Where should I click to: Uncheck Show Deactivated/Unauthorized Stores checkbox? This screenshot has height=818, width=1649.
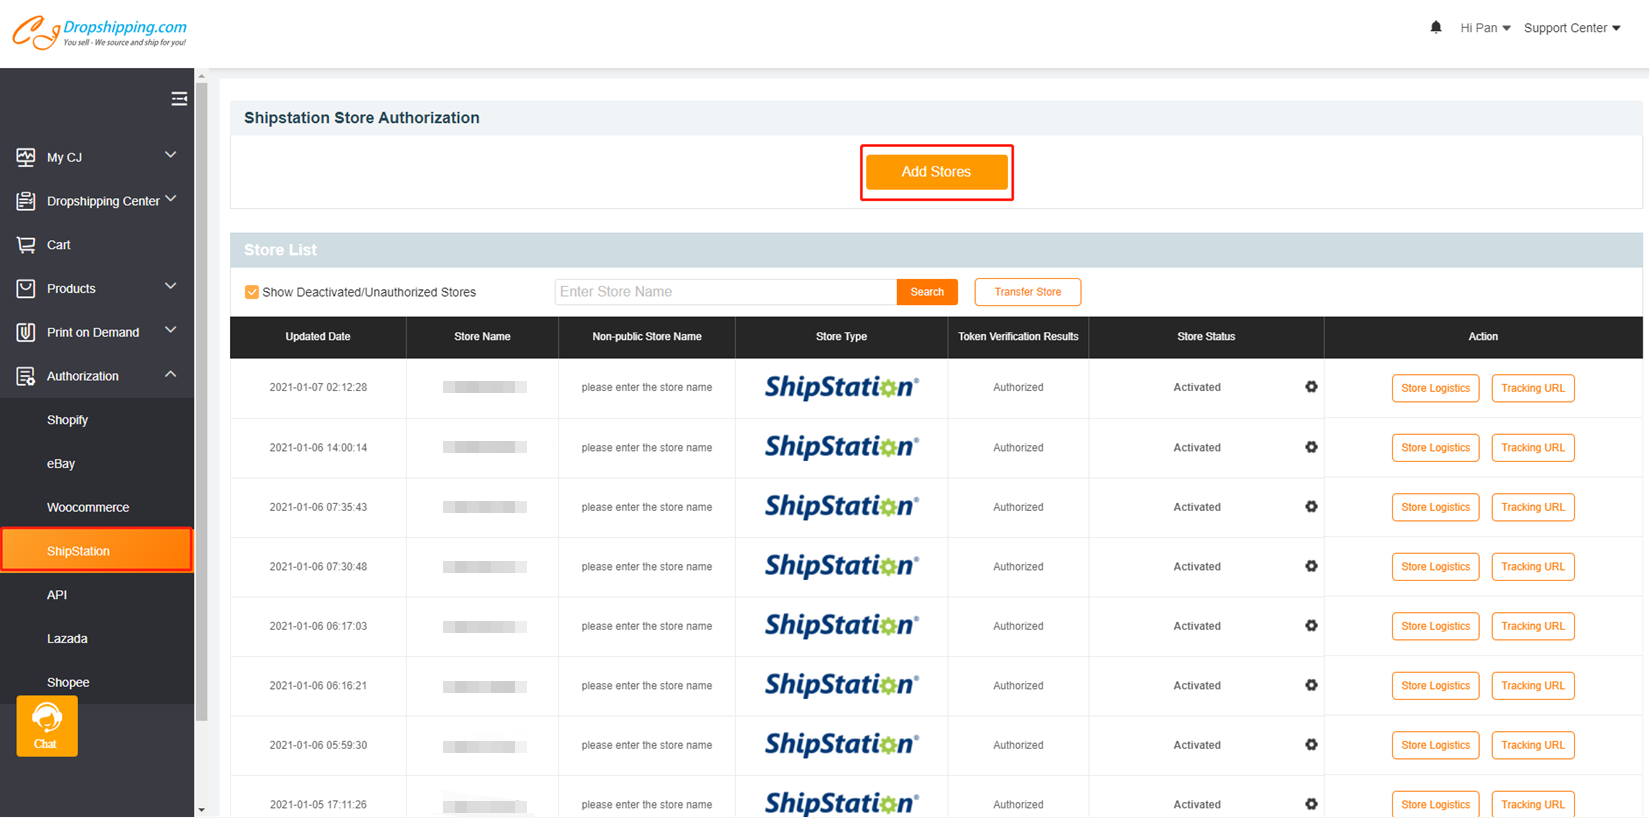coord(252,292)
